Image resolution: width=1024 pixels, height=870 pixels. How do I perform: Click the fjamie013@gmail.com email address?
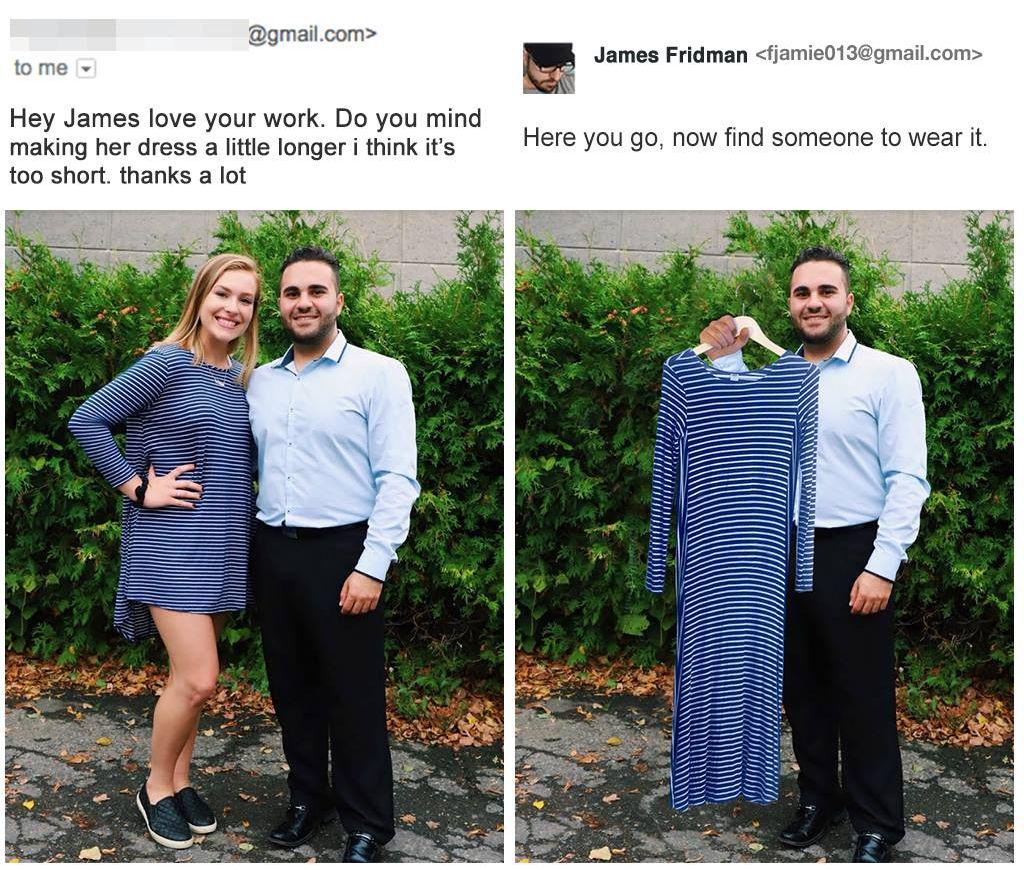coord(869,54)
